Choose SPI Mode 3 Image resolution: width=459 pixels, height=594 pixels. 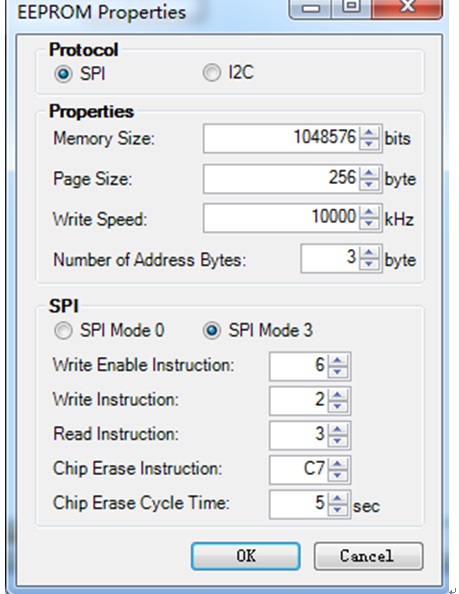[x=212, y=330]
